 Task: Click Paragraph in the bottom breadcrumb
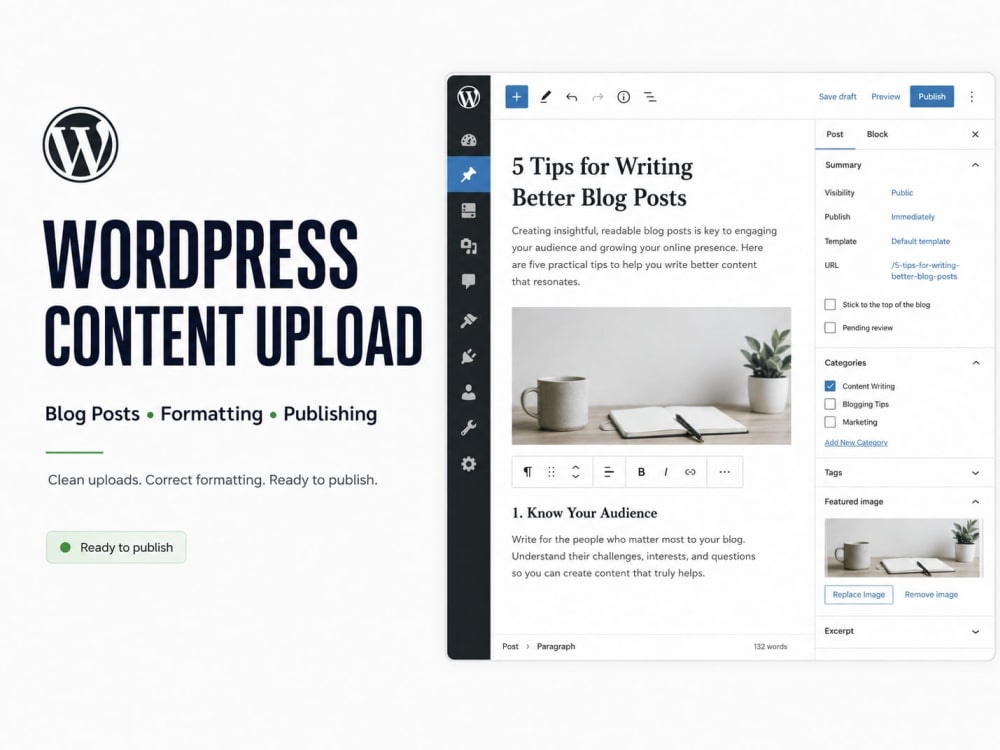(x=555, y=646)
